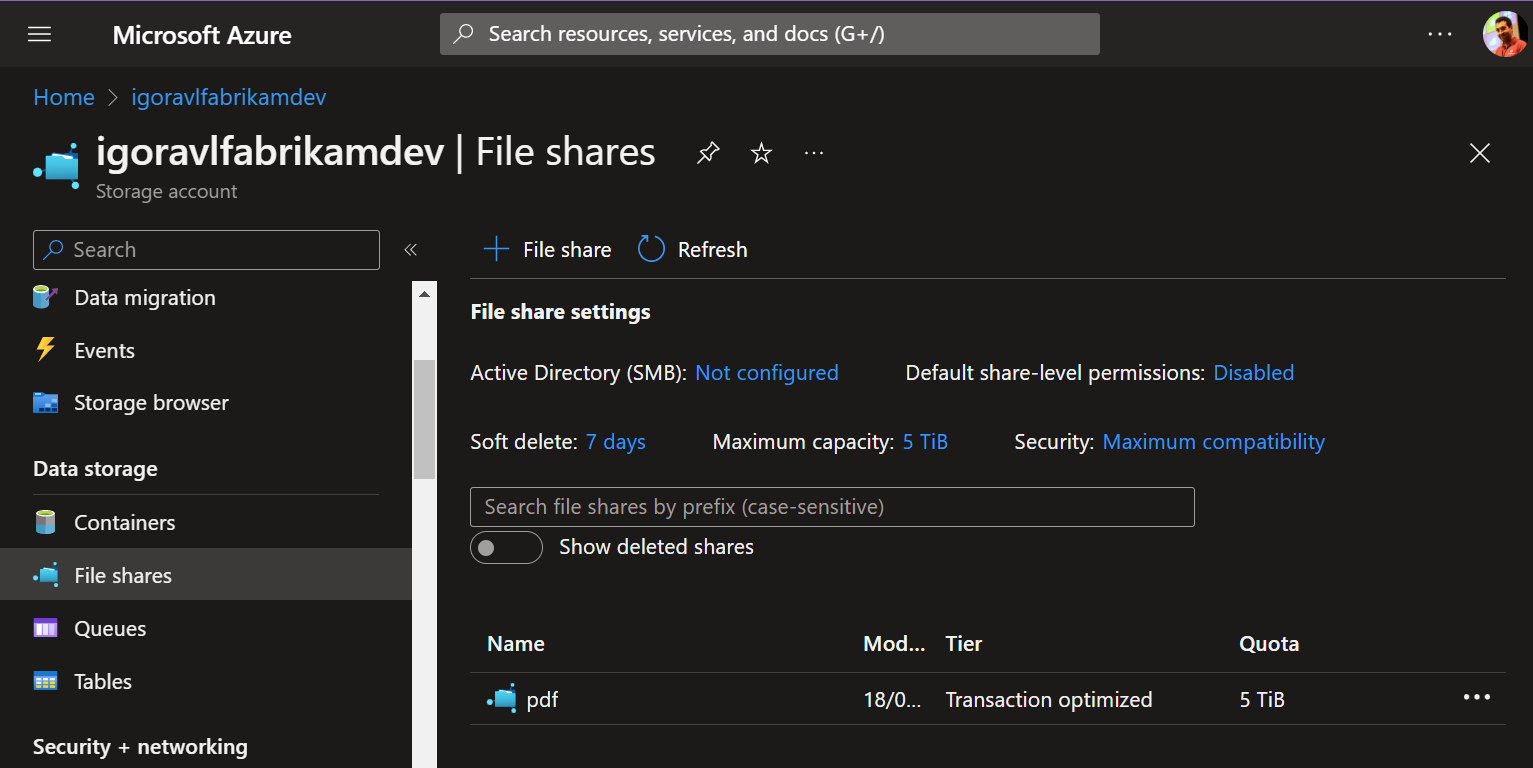
Task: Go to Home breadcrumb
Action: (64, 97)
